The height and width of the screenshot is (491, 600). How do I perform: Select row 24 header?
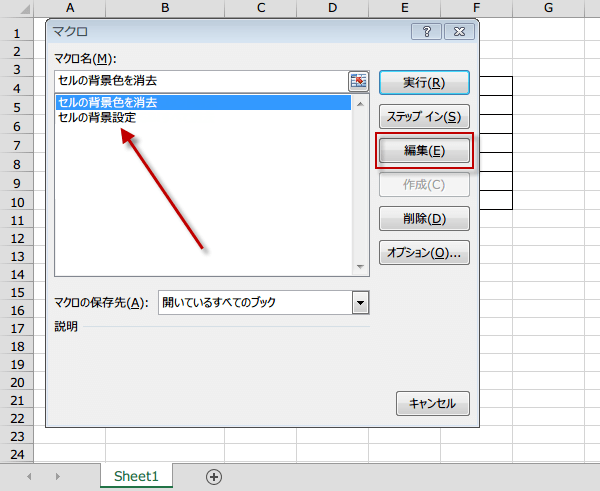[x=16, y=455]
